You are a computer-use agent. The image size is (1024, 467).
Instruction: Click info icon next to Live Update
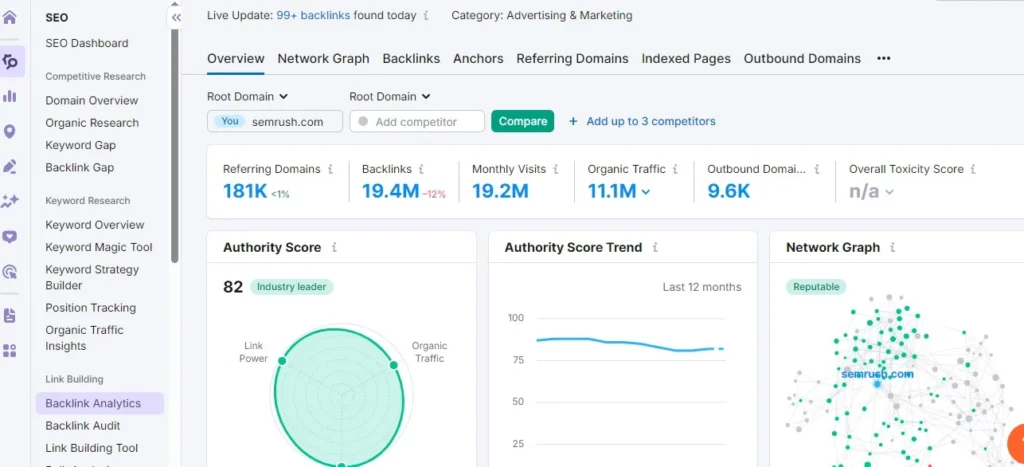pos(426,15)
